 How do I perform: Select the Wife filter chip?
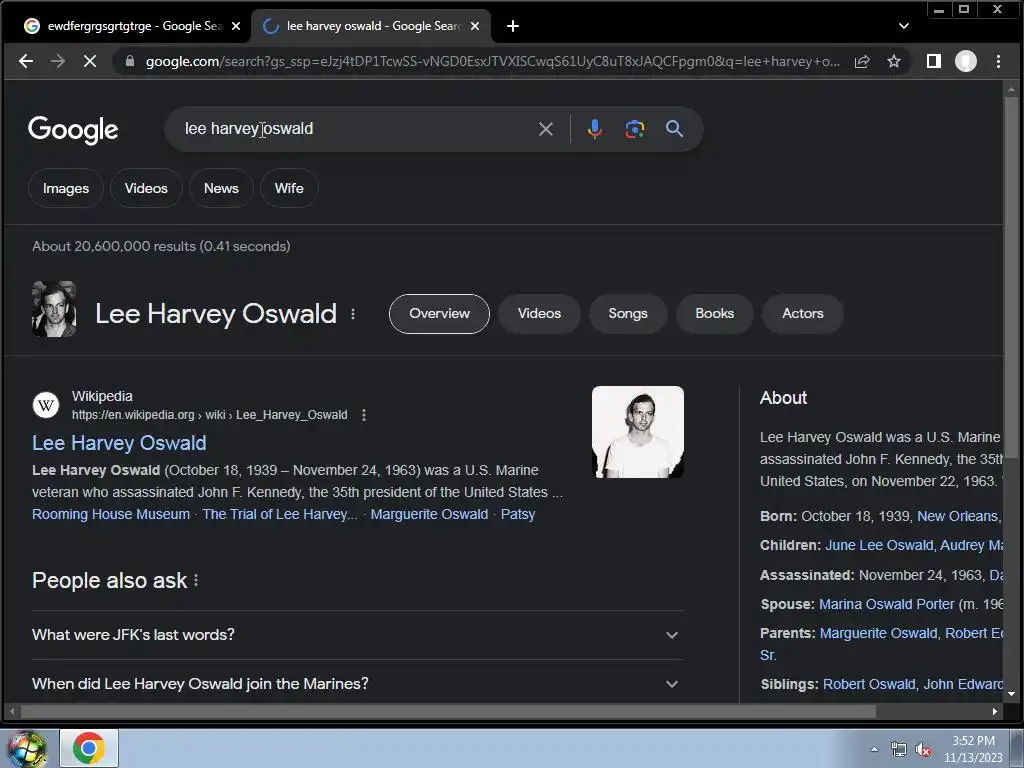[x=289, y=189]
